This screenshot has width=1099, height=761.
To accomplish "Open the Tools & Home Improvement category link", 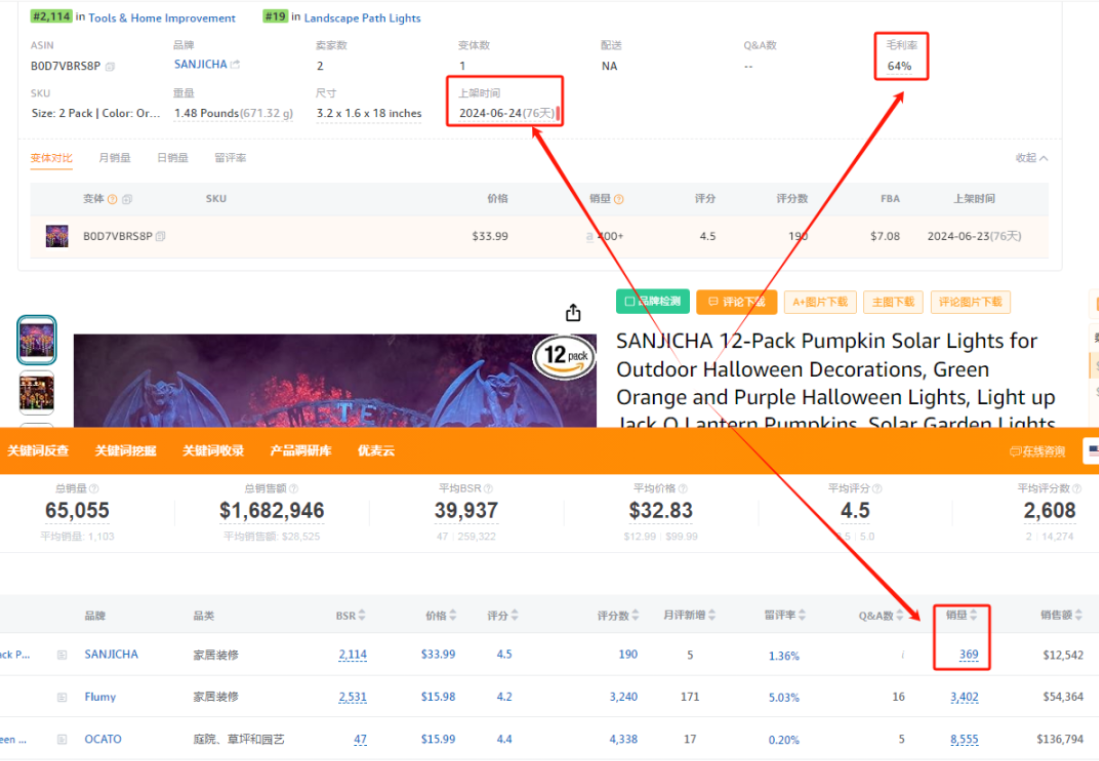I will pos(162,18).
